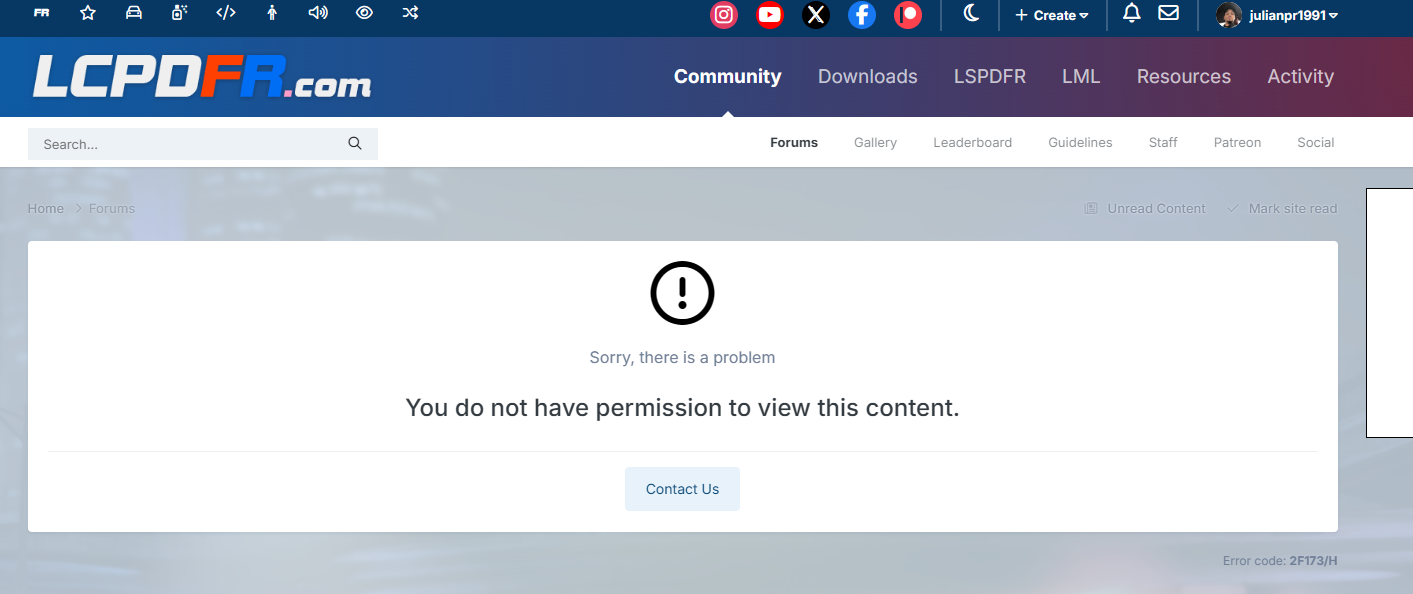Click the no permission message heading

[682, 408]
